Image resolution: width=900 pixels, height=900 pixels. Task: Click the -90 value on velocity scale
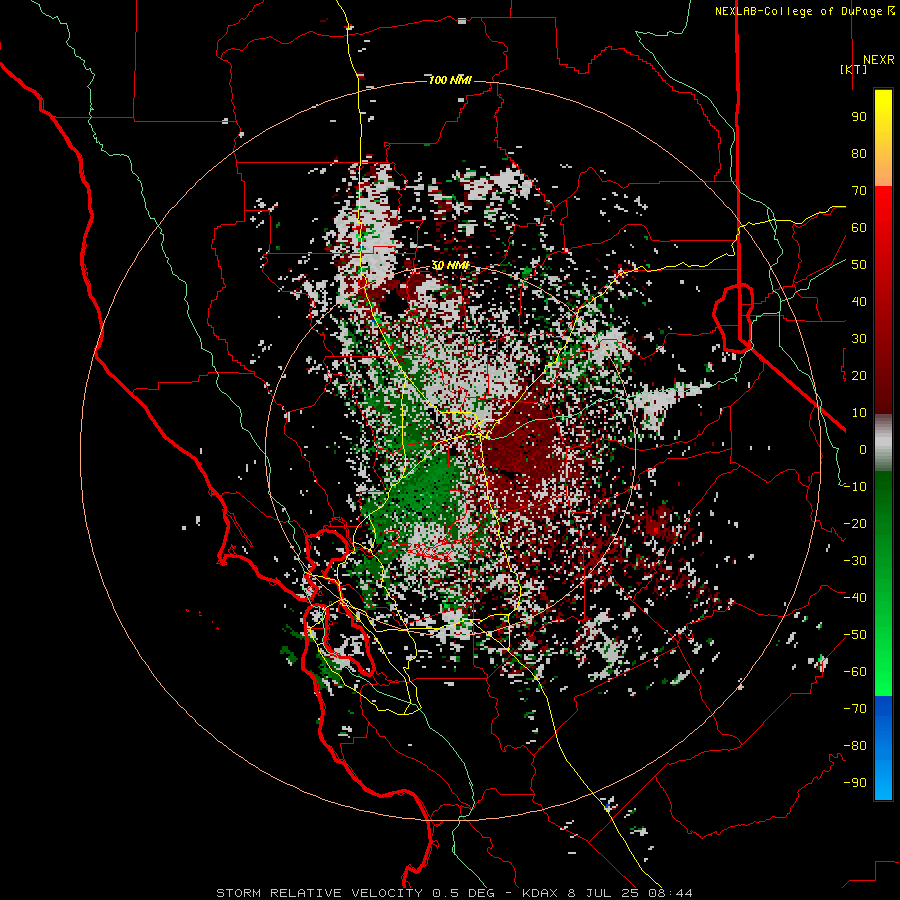855,783
